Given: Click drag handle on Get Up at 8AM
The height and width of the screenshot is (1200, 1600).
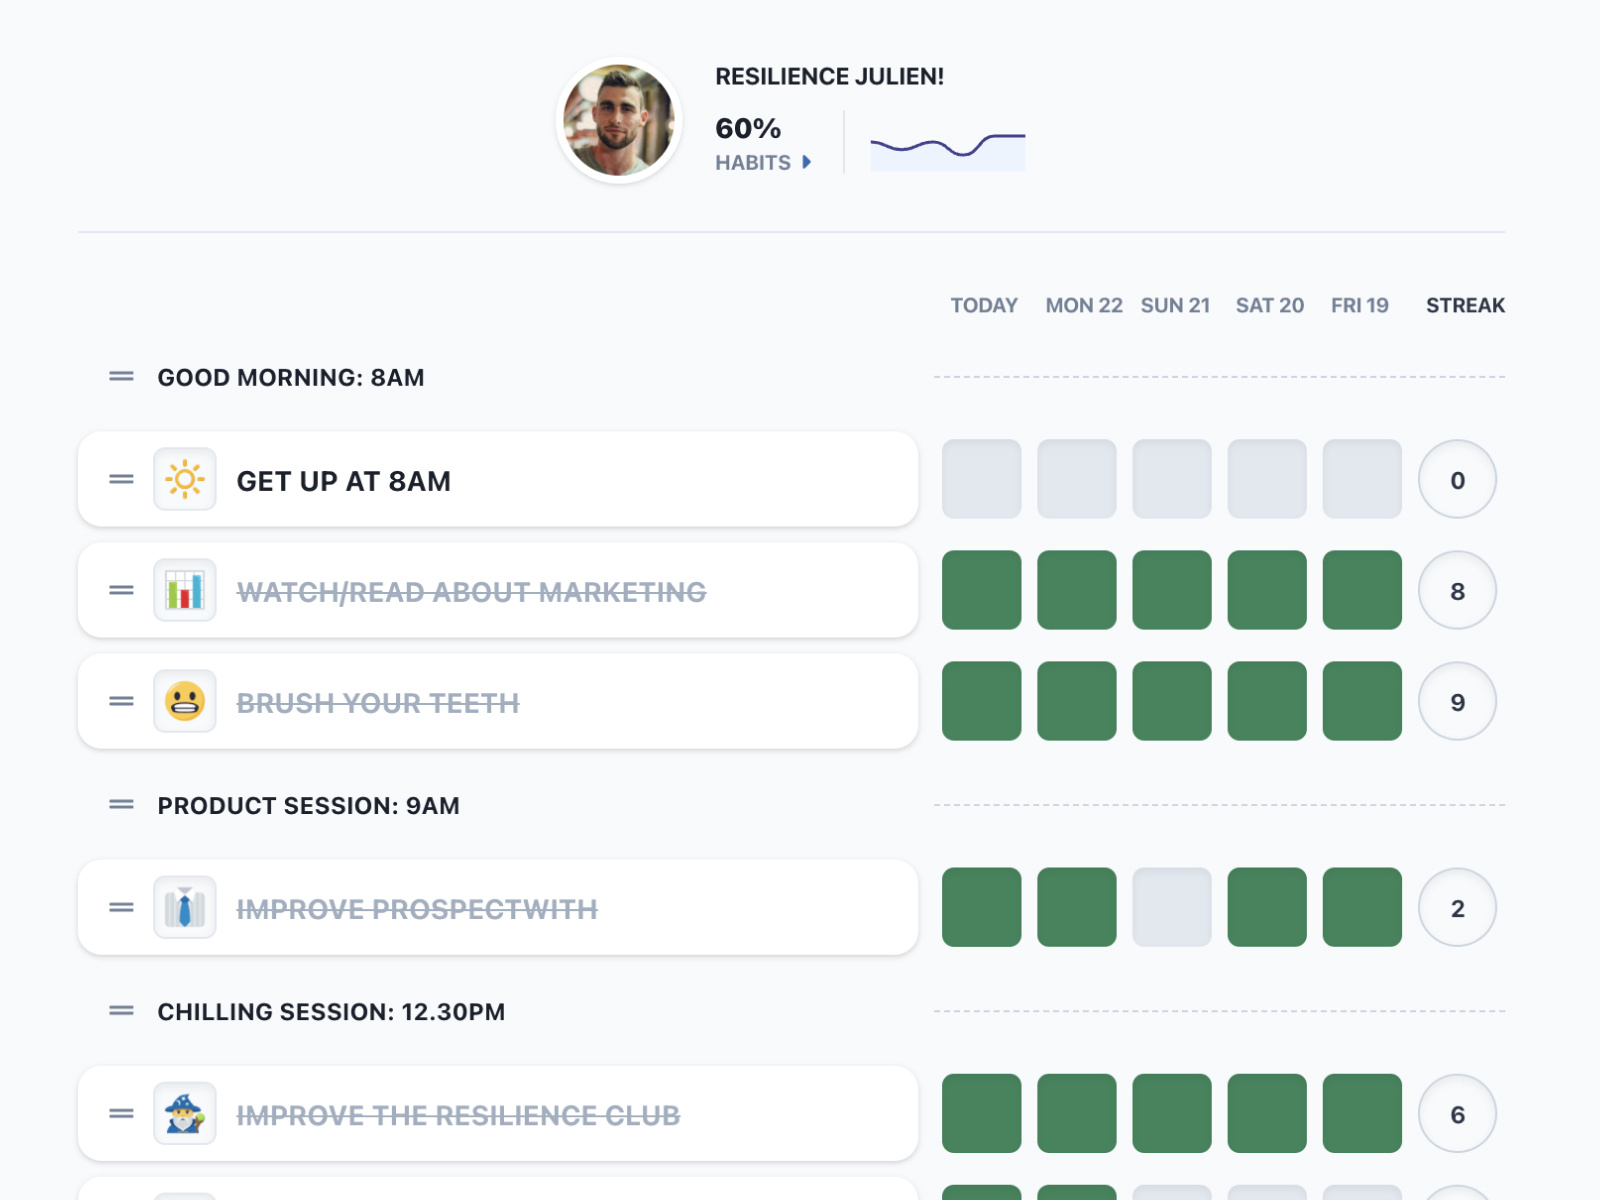Looking at the screenshot, I should 121,480.
